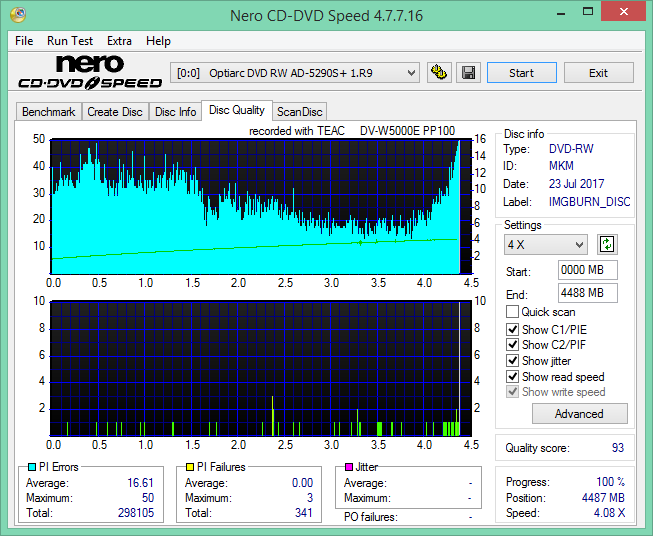Toggle Show C2/PIF checkbox
653x536 pixels.
(512, 345)
